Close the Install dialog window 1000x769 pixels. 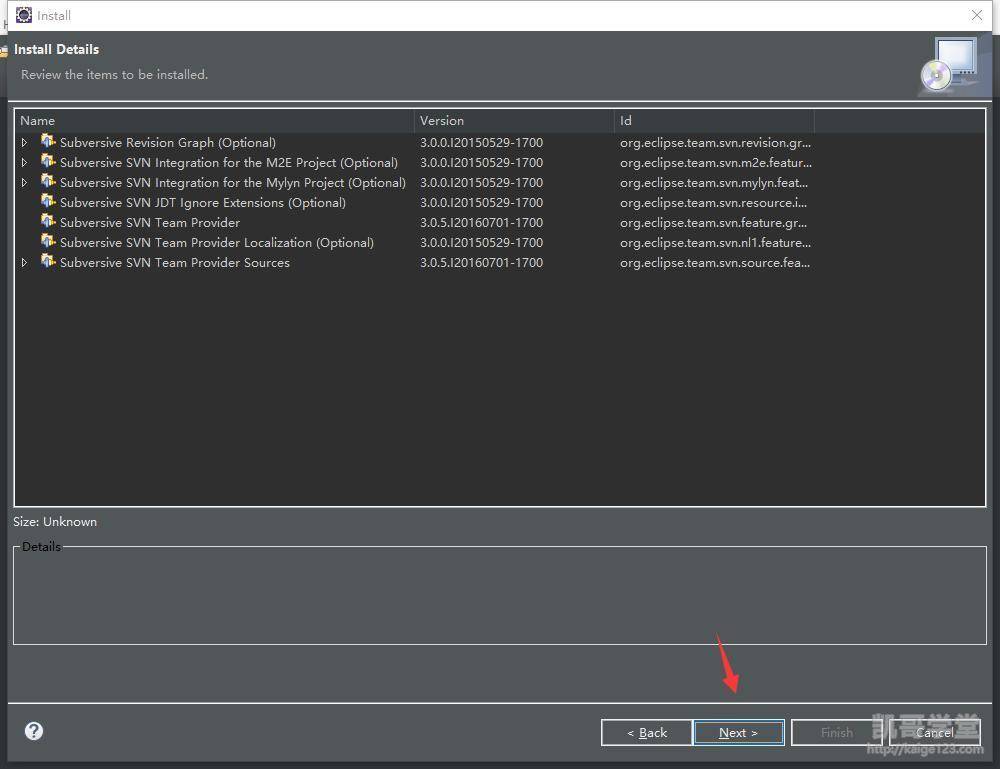(976, 15)
